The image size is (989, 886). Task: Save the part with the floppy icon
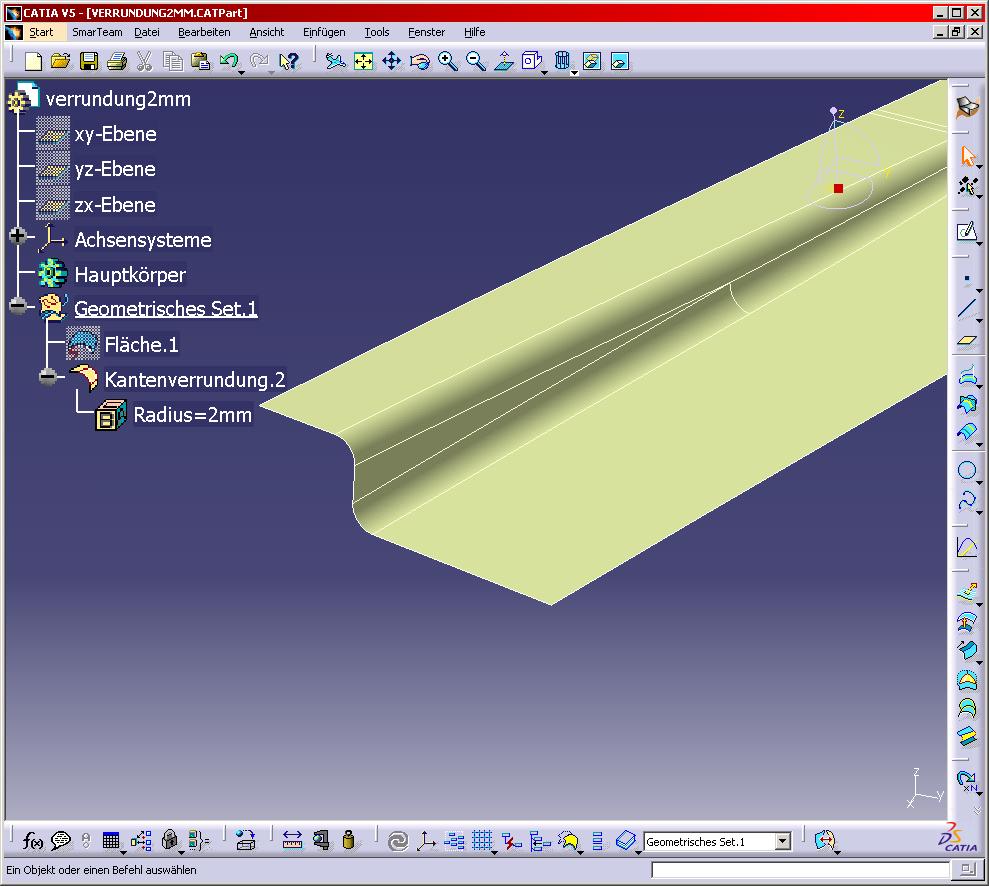coord(88,61)
